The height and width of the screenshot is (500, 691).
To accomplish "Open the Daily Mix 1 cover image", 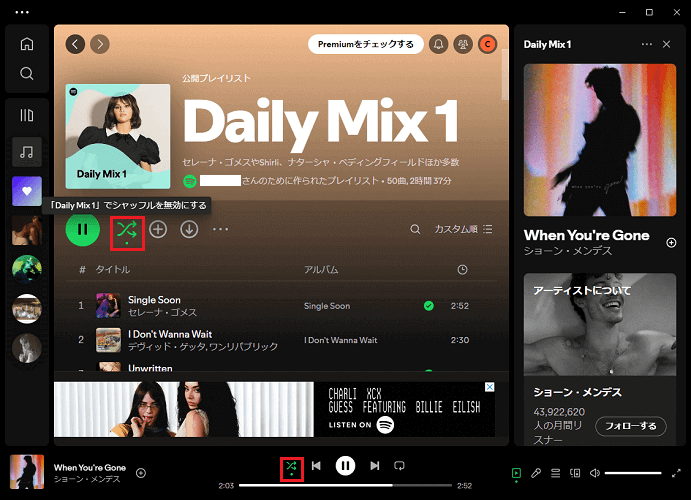I will coord(118,137).
